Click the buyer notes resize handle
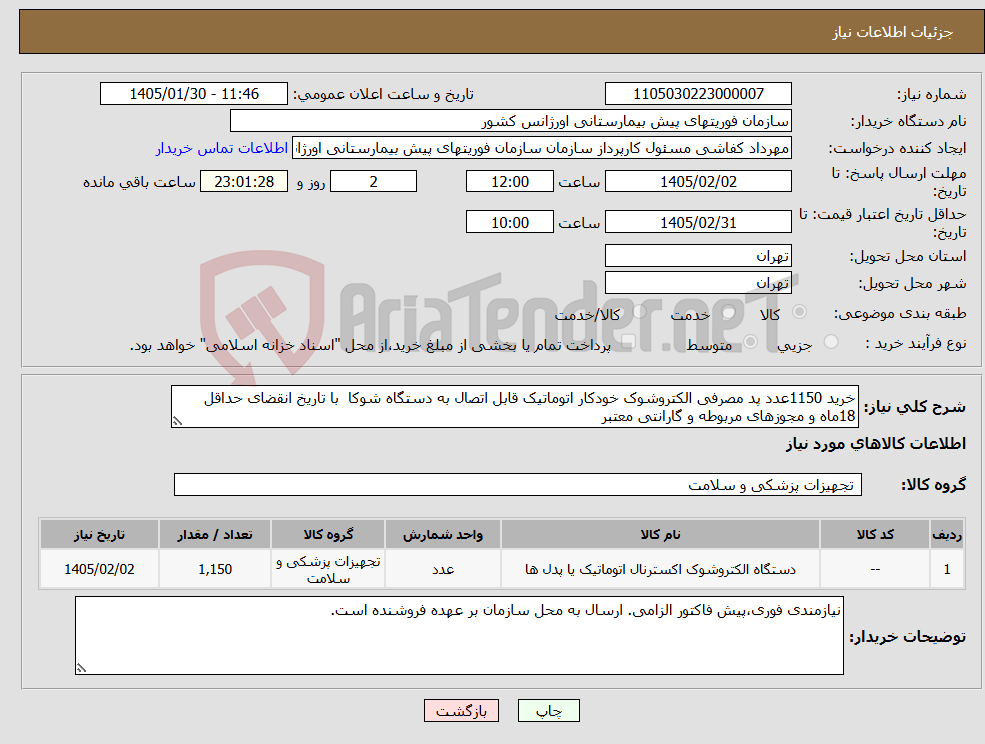 [x=81, y=668]
